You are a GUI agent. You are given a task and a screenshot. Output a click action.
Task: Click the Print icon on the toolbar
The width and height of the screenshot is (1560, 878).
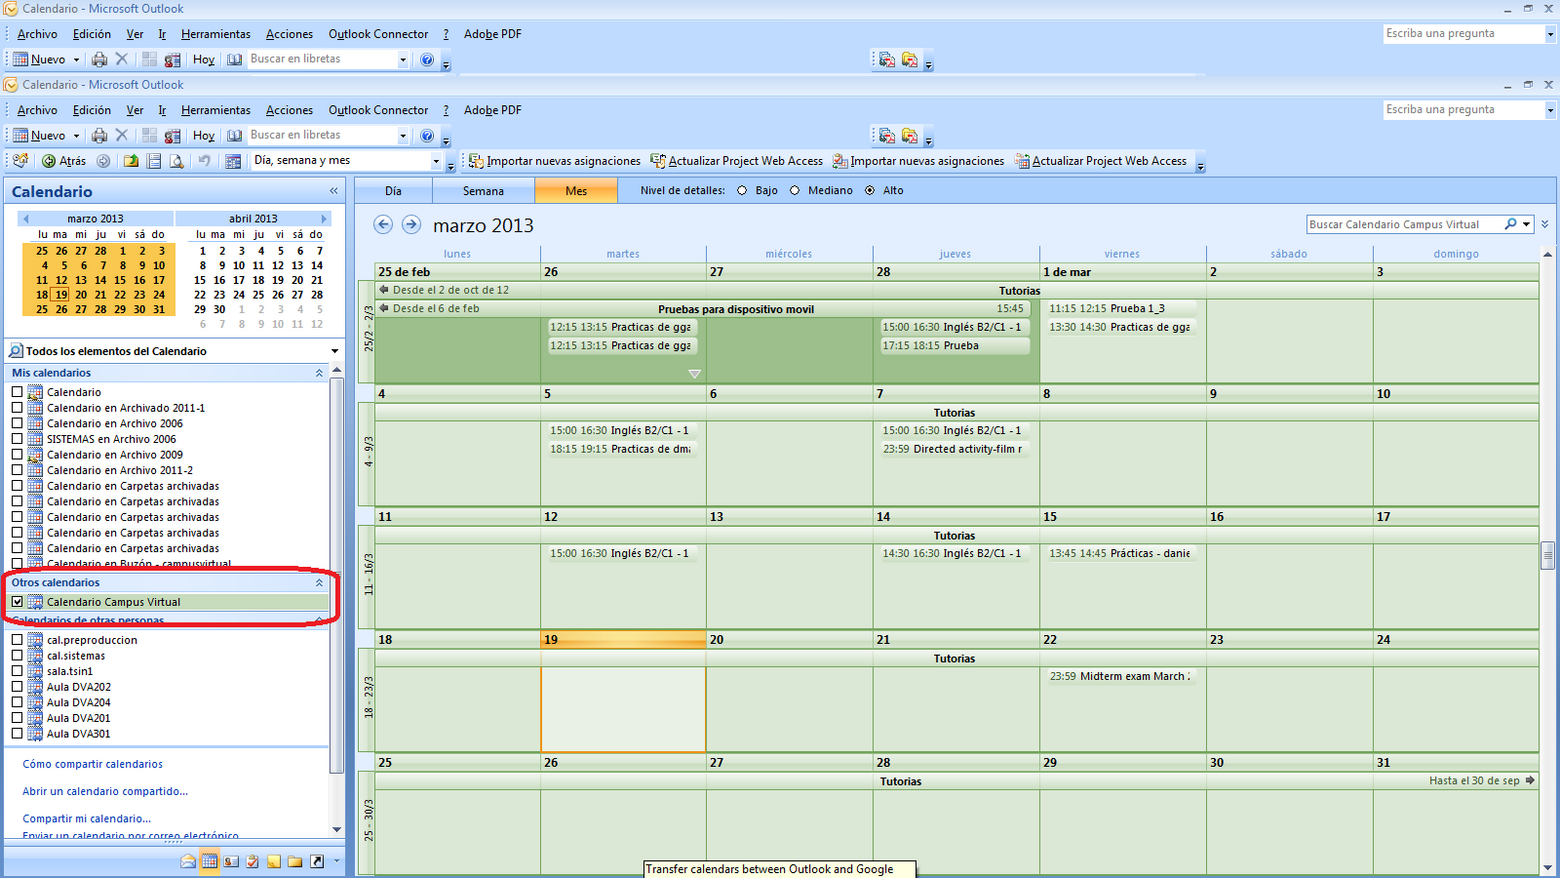pyautogui.click(x=100, y=135)
